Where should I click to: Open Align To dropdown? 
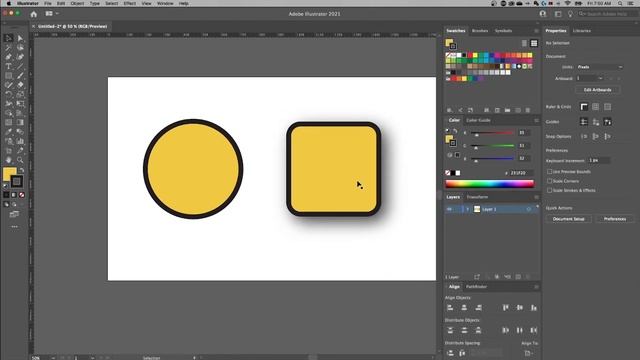[529, 353]
